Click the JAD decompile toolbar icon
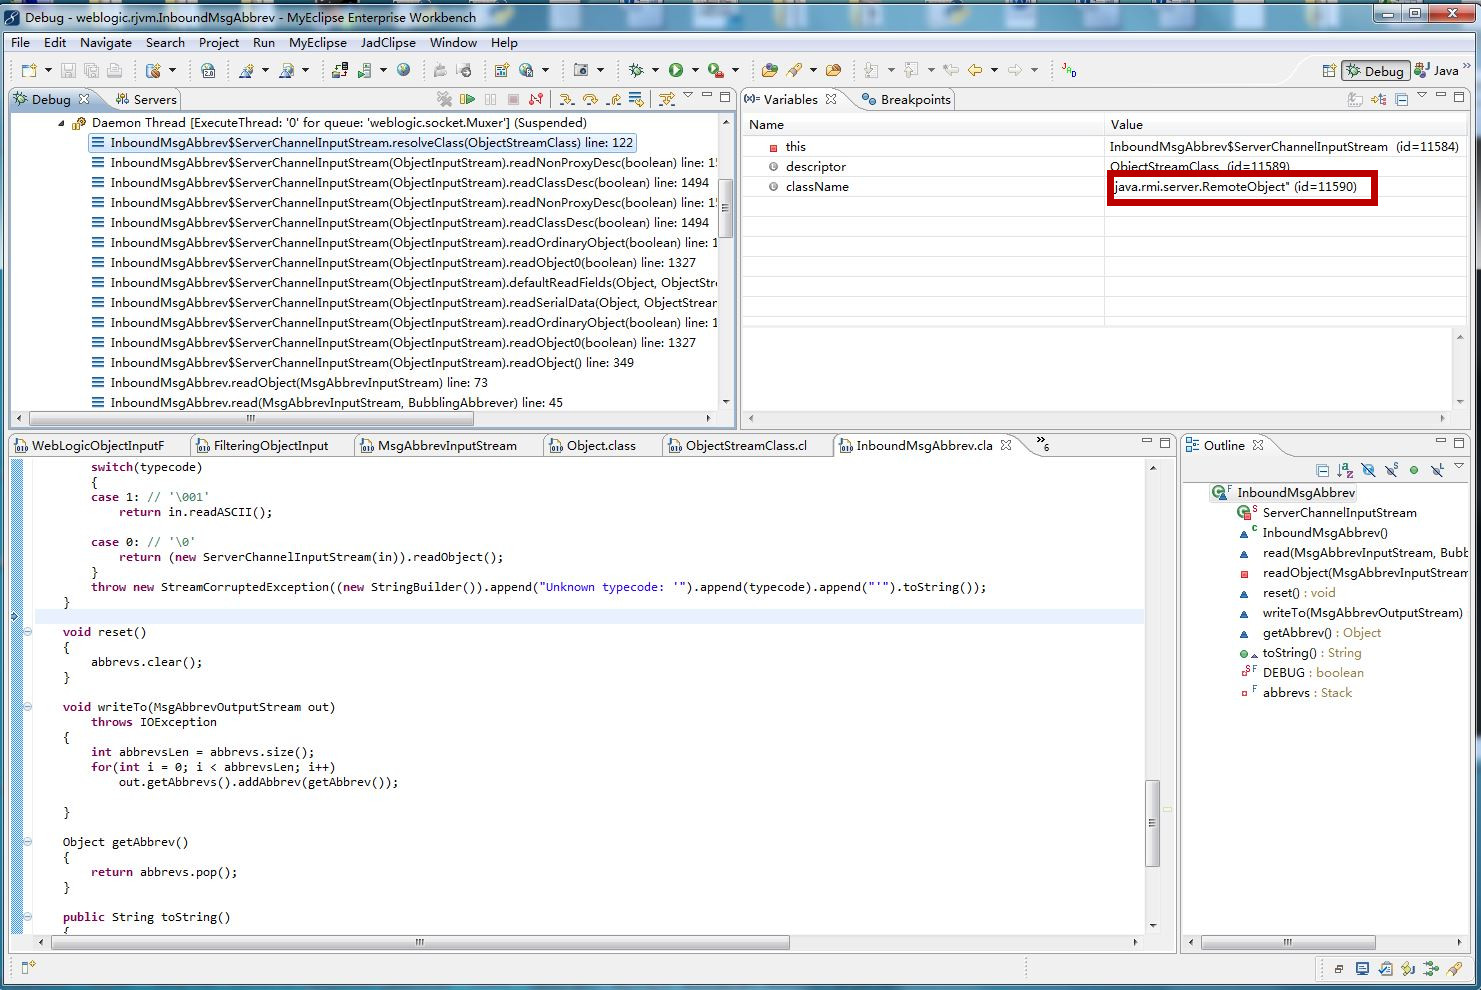Screen dimensions: 1481x990 pyautogui.click(x=1069, y=70)
